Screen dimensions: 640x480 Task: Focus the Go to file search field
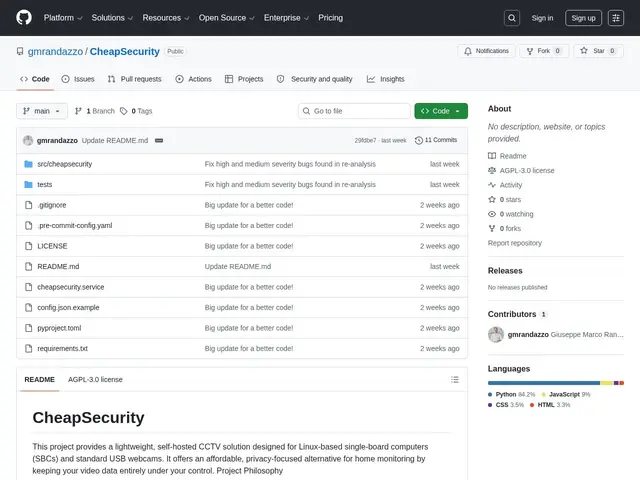[x=354, y=111]
